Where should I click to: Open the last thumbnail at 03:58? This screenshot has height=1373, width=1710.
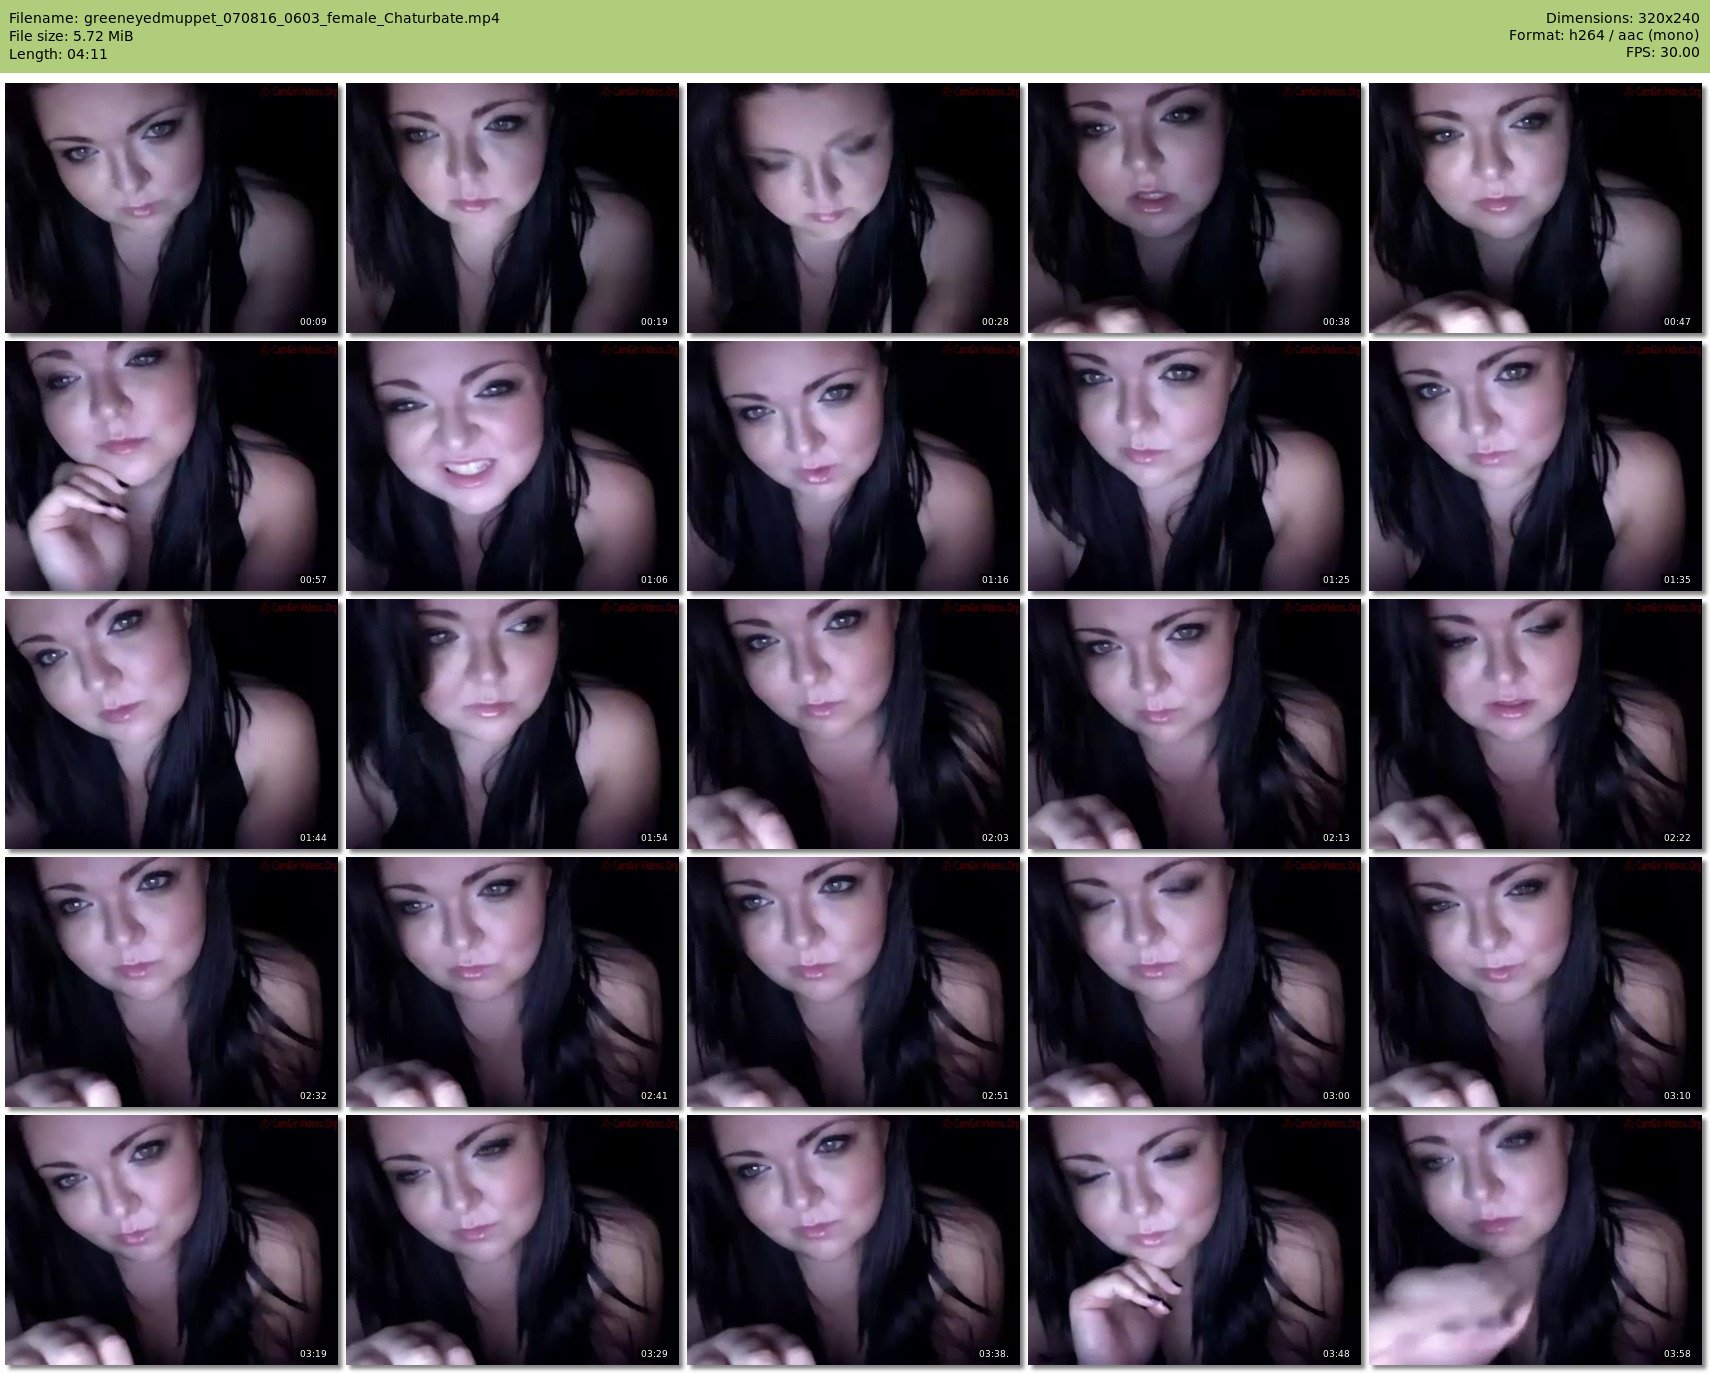(1535, 1240)
